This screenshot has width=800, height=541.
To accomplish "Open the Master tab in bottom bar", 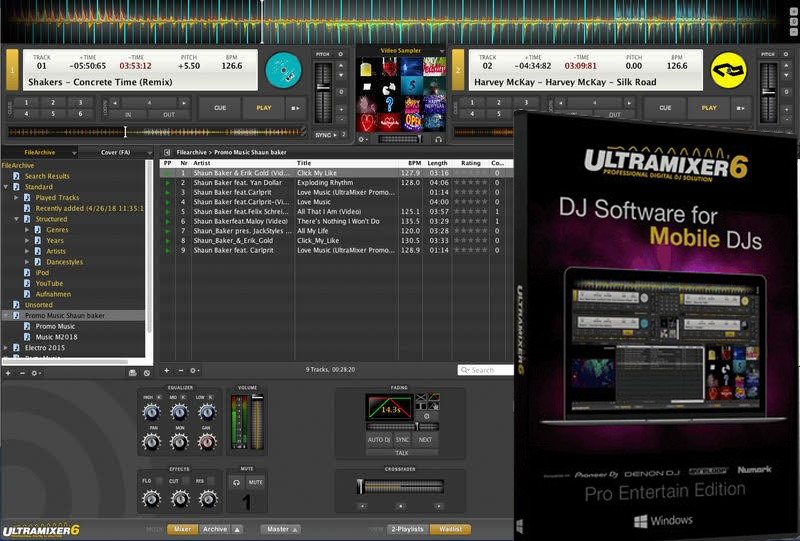I will click(x=281, y=530).
